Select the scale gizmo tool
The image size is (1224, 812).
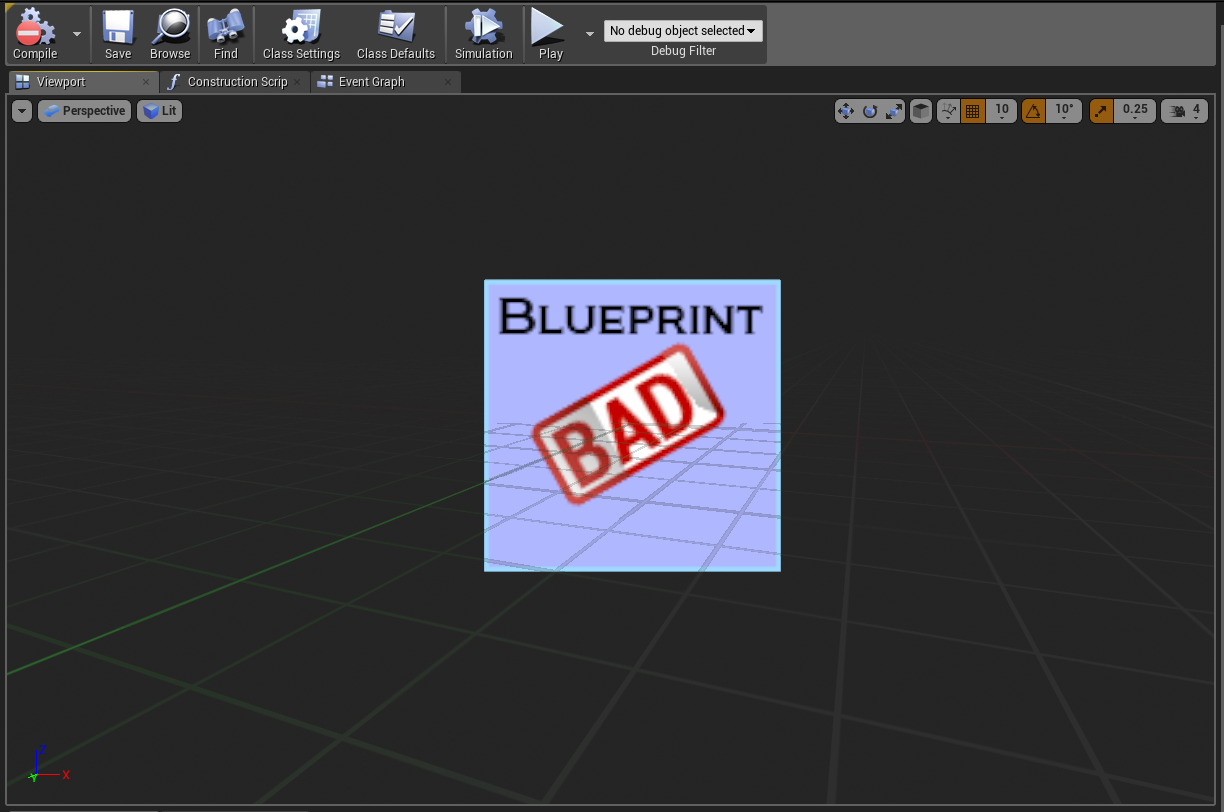(894, 111)
